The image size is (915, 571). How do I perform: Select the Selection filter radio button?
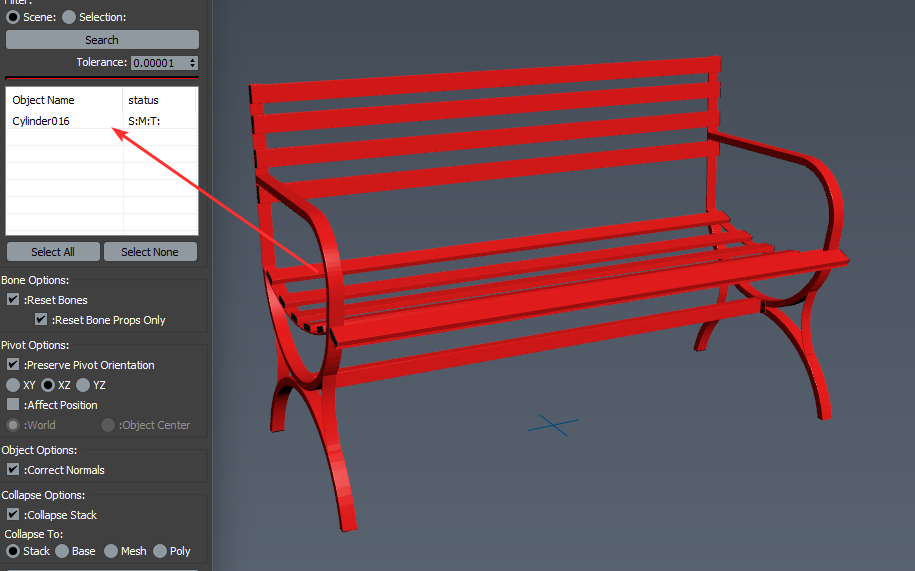[69, 17]
